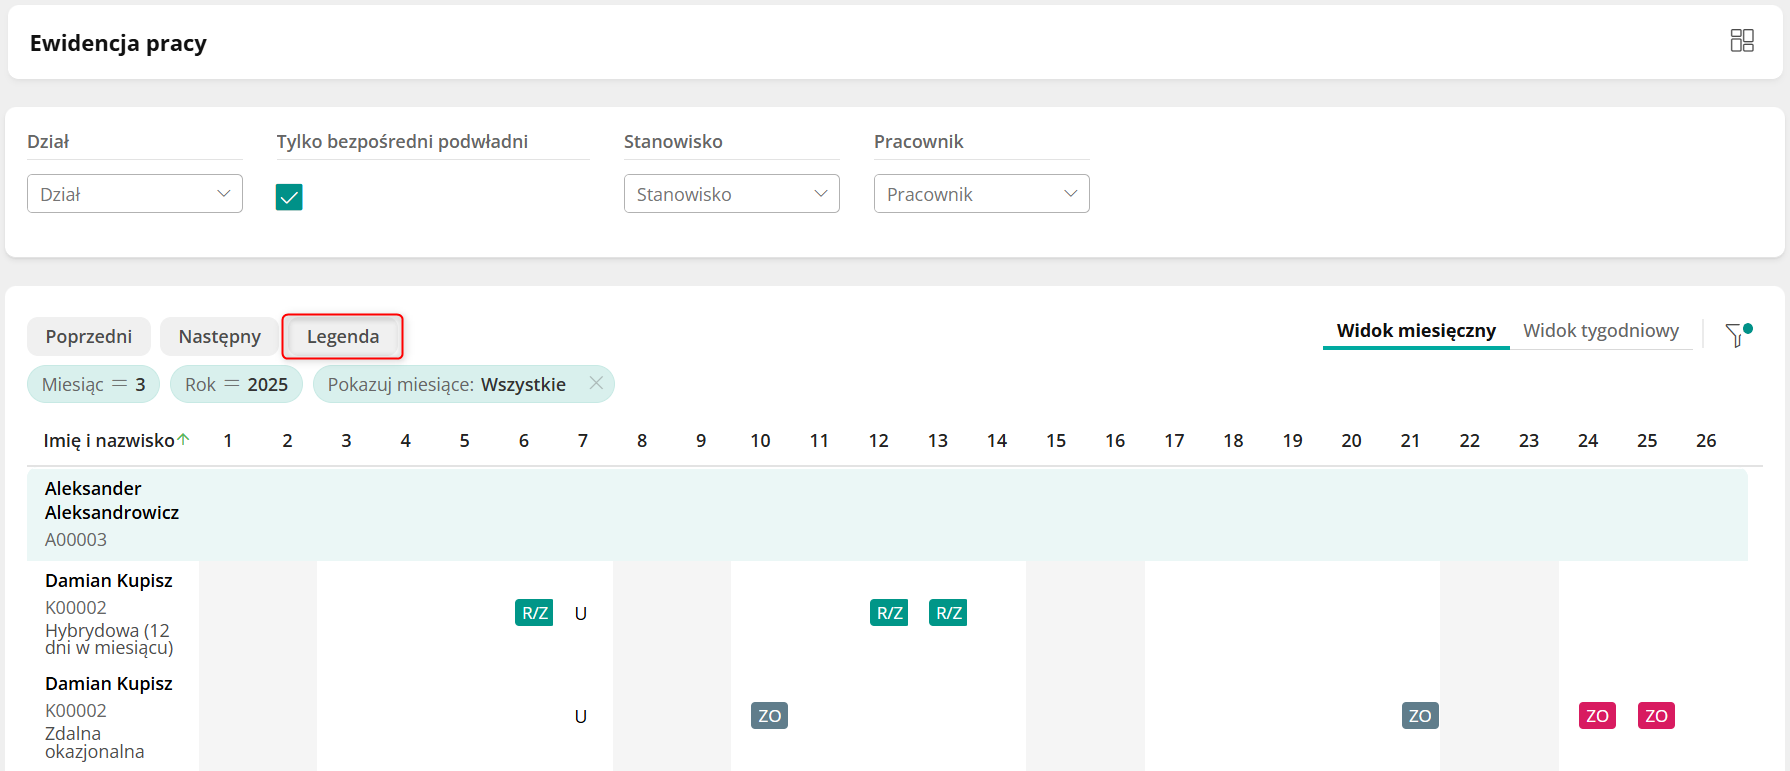Click the grey ZO badge on day 10
Image resolution: width=1790 pixels, height=771 pixels.
[x=769, y=716]
